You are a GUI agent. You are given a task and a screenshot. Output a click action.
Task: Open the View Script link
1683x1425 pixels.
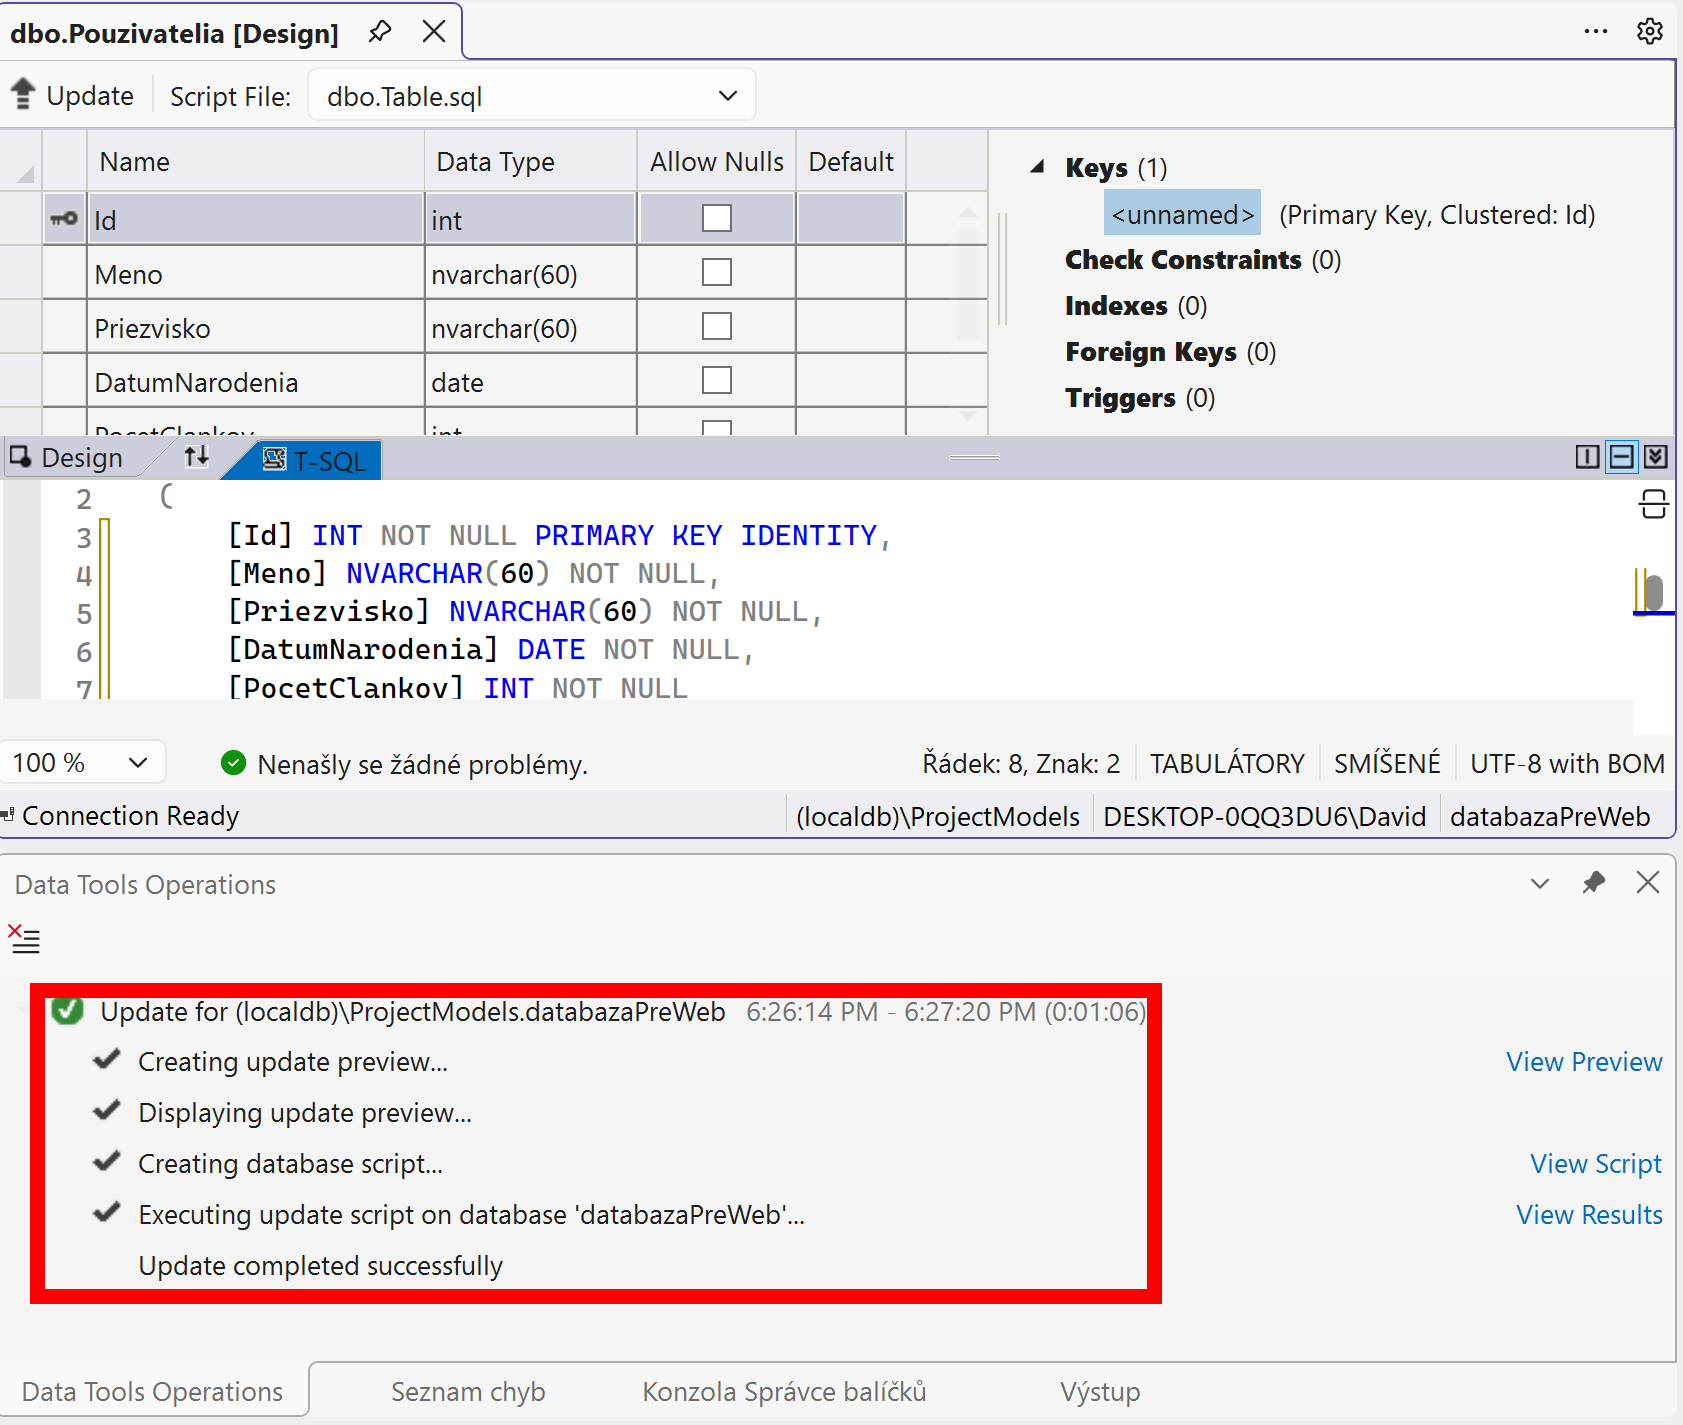click(1596, 1164)
